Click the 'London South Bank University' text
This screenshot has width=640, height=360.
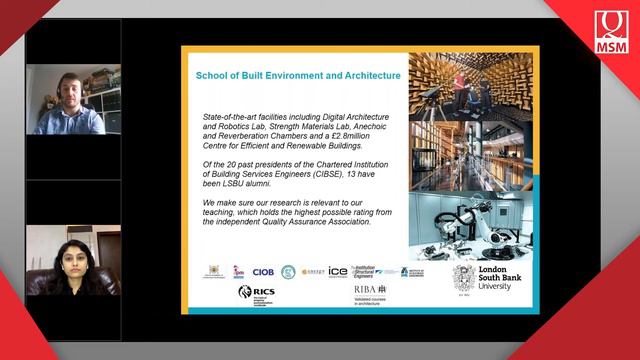coord(500,278)
